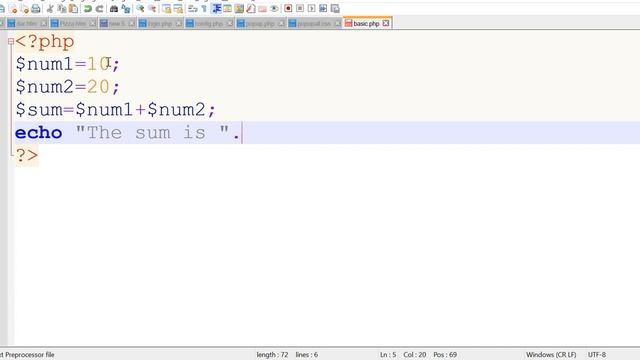Toggle the highlighted Indent Guide icon
640x360 pixels.
point(216,9)
